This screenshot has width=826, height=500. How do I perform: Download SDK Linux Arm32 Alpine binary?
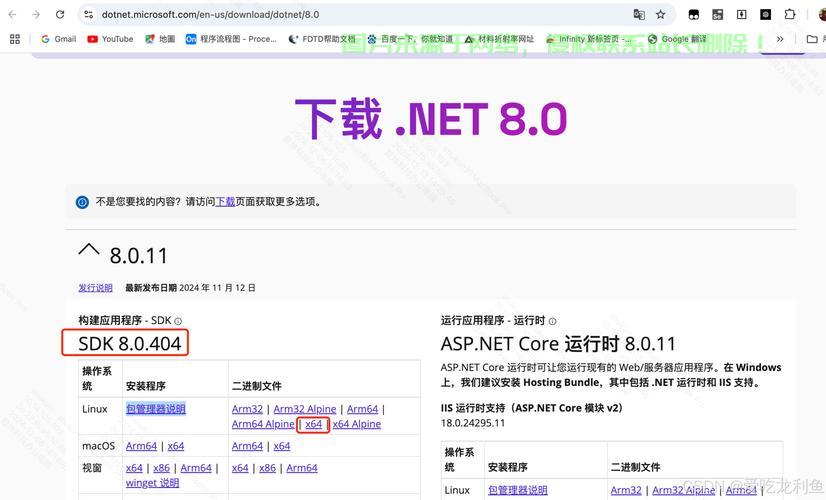coord(304,409)
